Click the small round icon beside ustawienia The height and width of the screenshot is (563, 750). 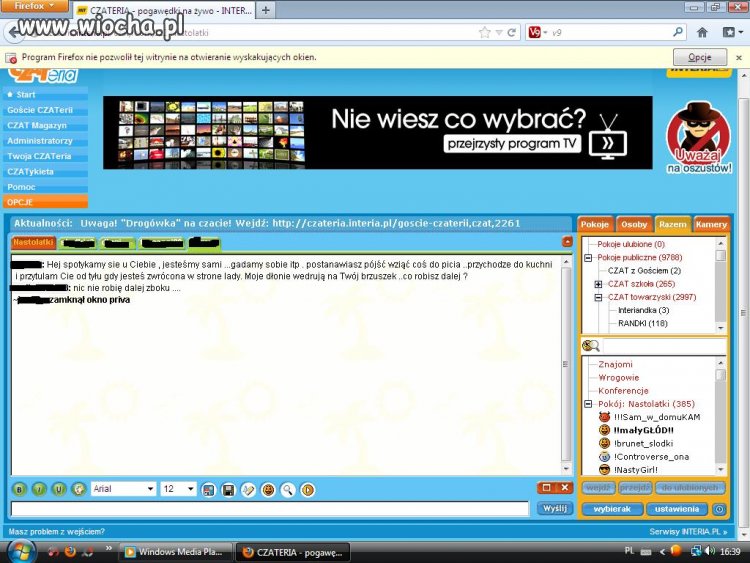[719, 509]
